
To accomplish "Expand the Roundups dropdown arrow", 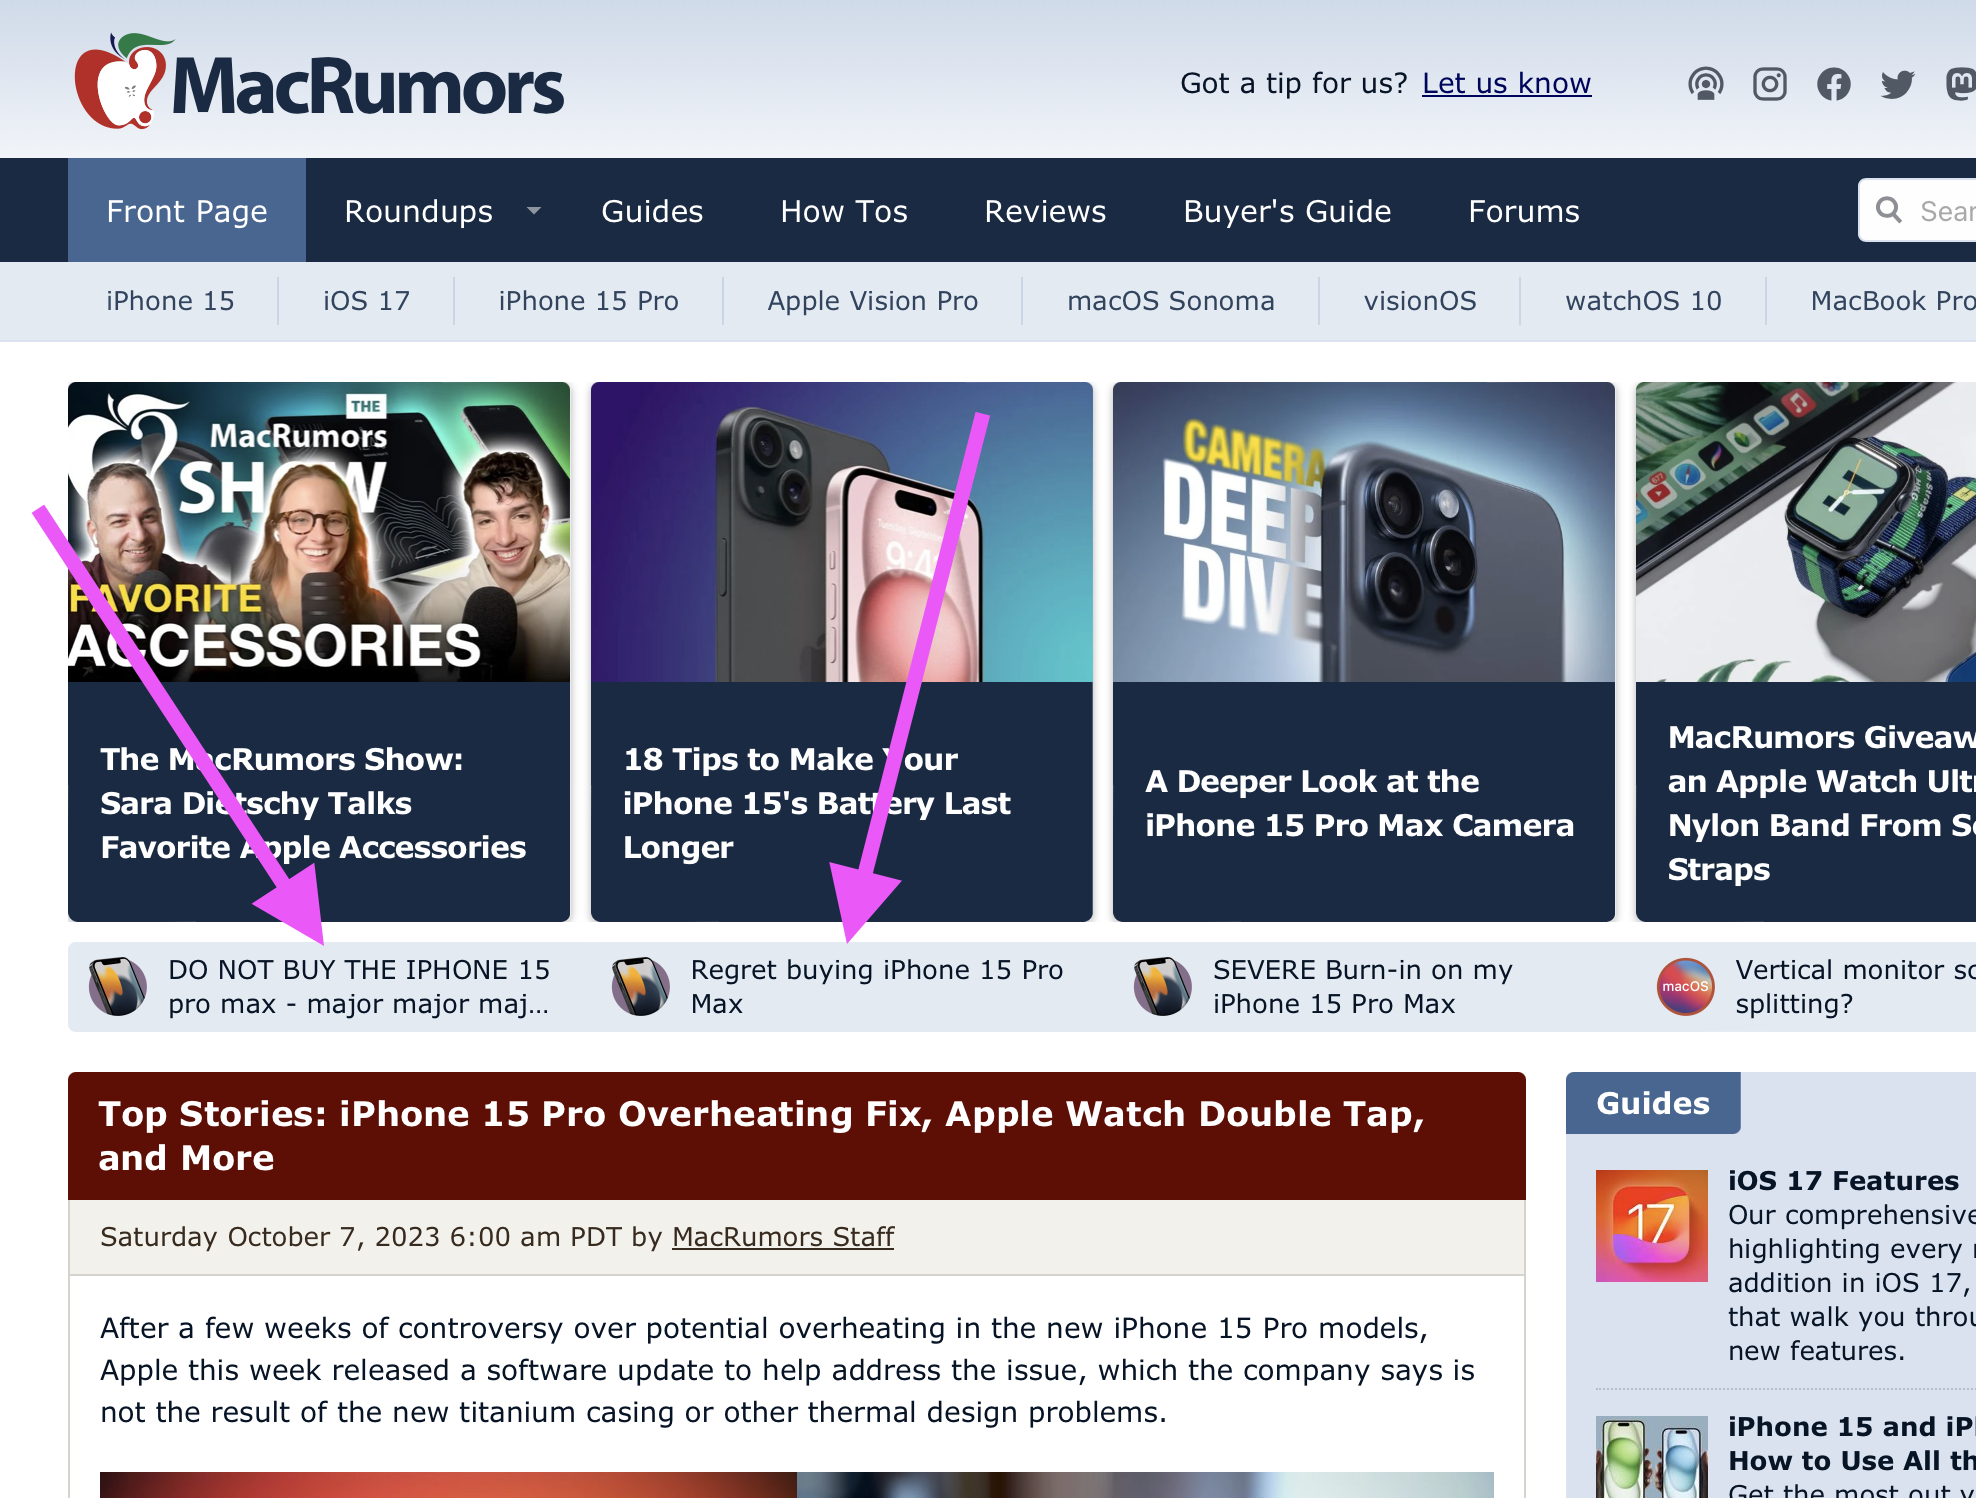I will [534, 211].
